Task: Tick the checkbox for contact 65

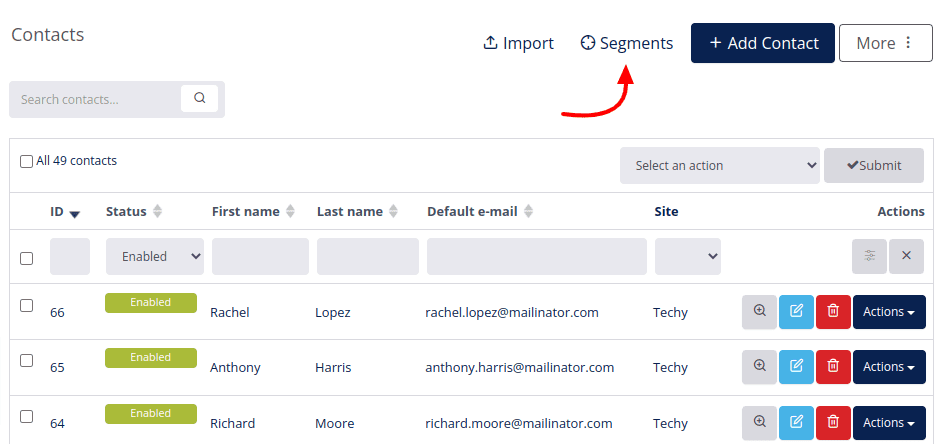Action: point(27,360)
